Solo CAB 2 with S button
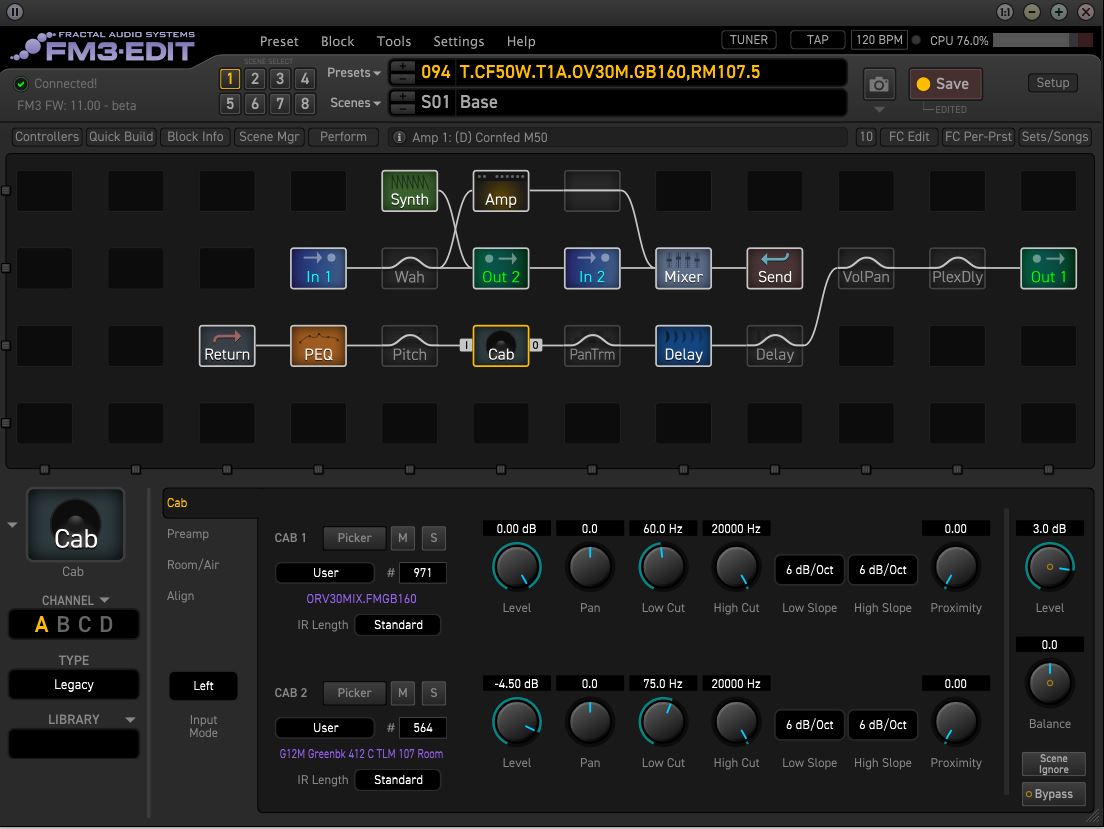1104x829 pixels. coord(434,693)
